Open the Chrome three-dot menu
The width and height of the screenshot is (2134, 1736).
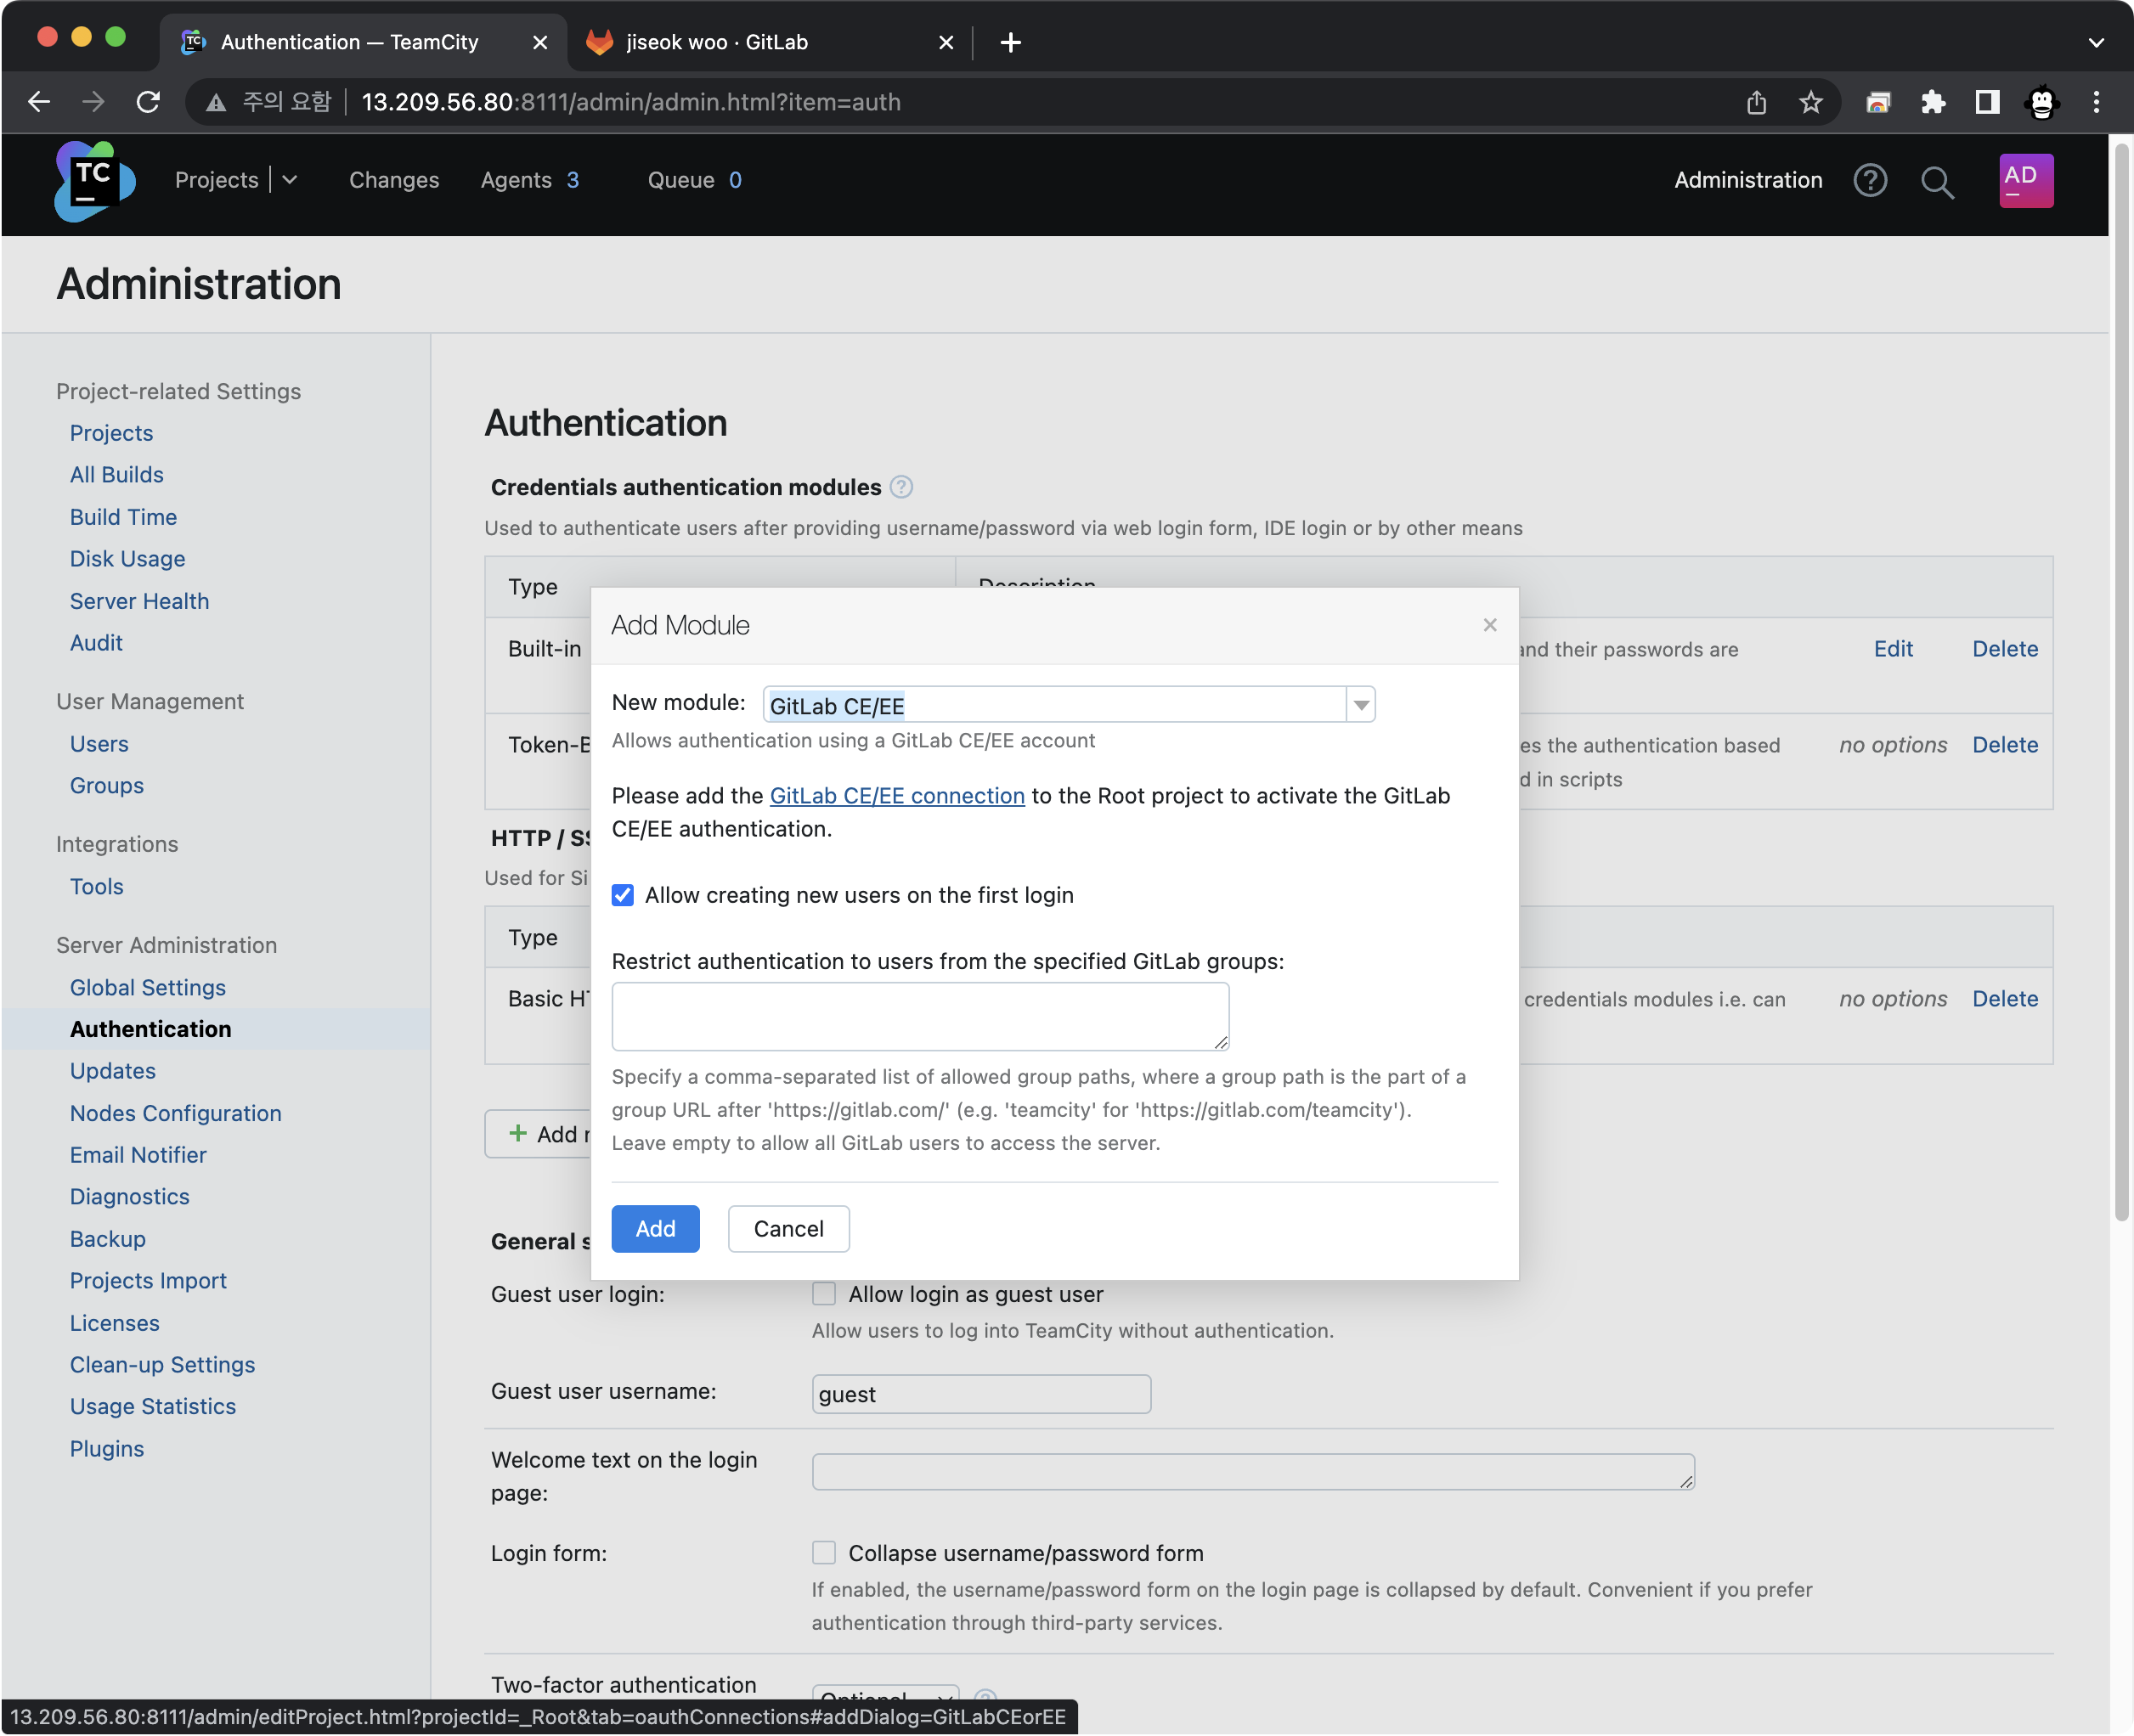2096,102
